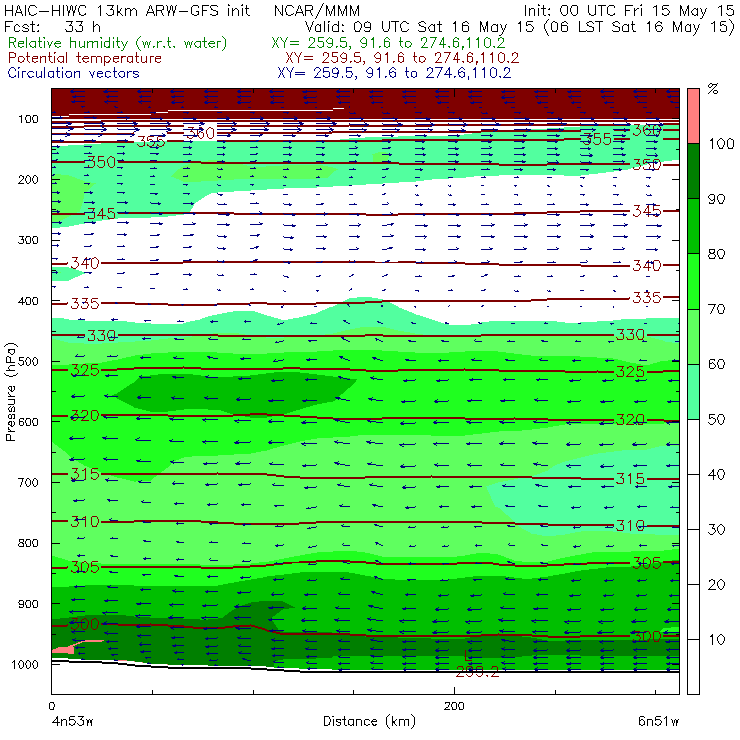This screenshot has width=740, height=740.
Task: Click the '298.2' minimum value label
Action: (x=477, y=672)
